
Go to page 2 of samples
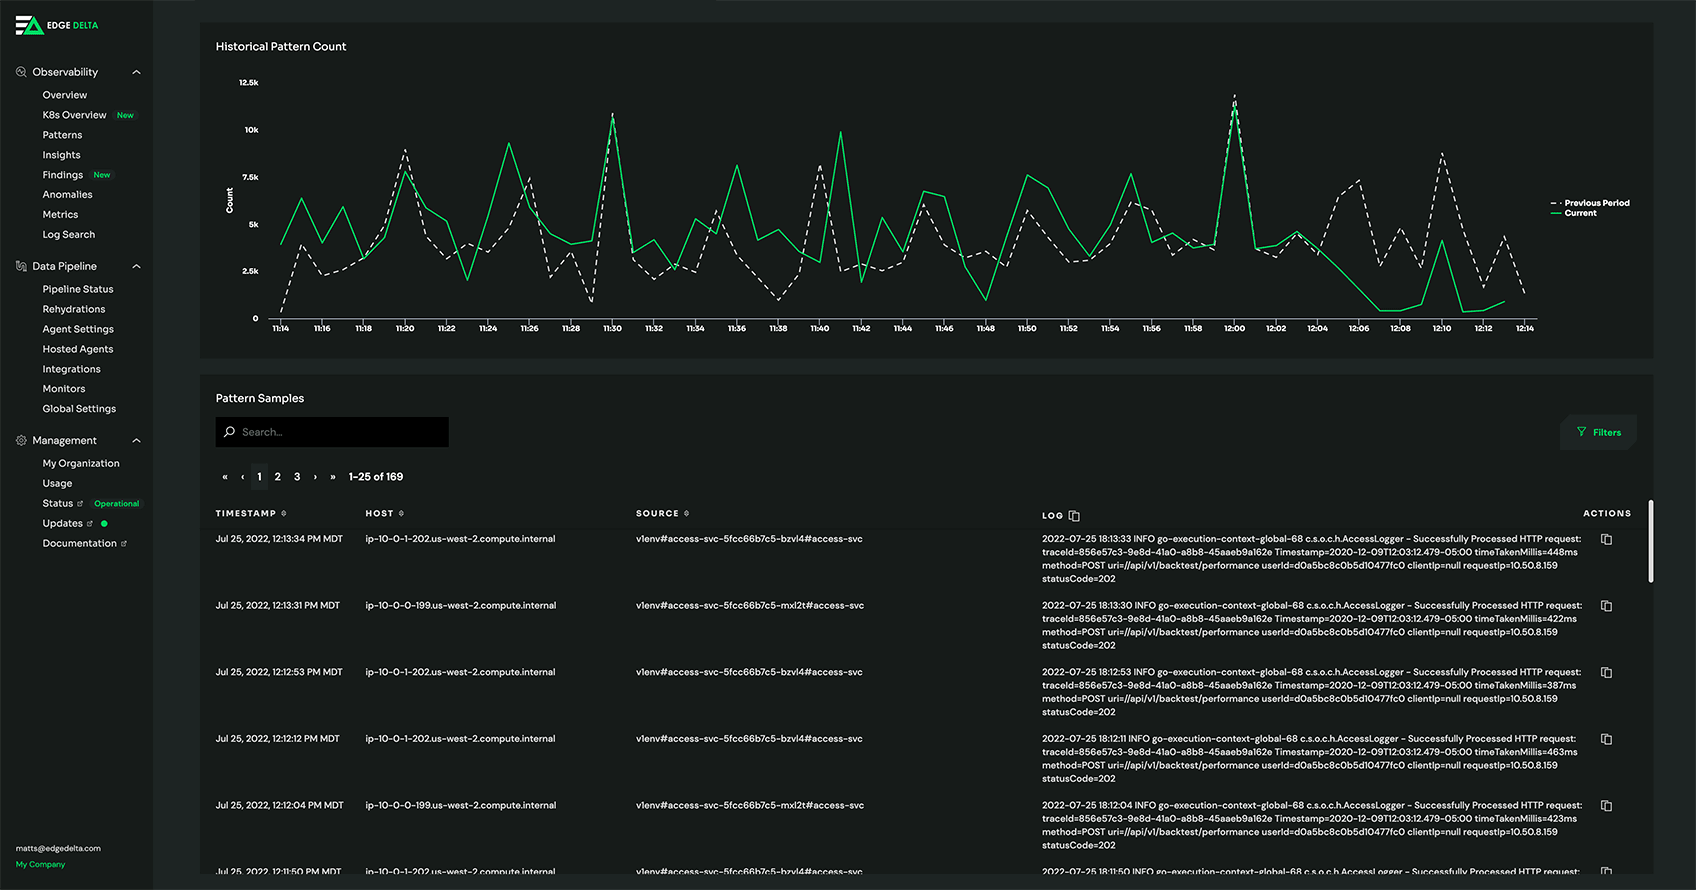point(278,477)
